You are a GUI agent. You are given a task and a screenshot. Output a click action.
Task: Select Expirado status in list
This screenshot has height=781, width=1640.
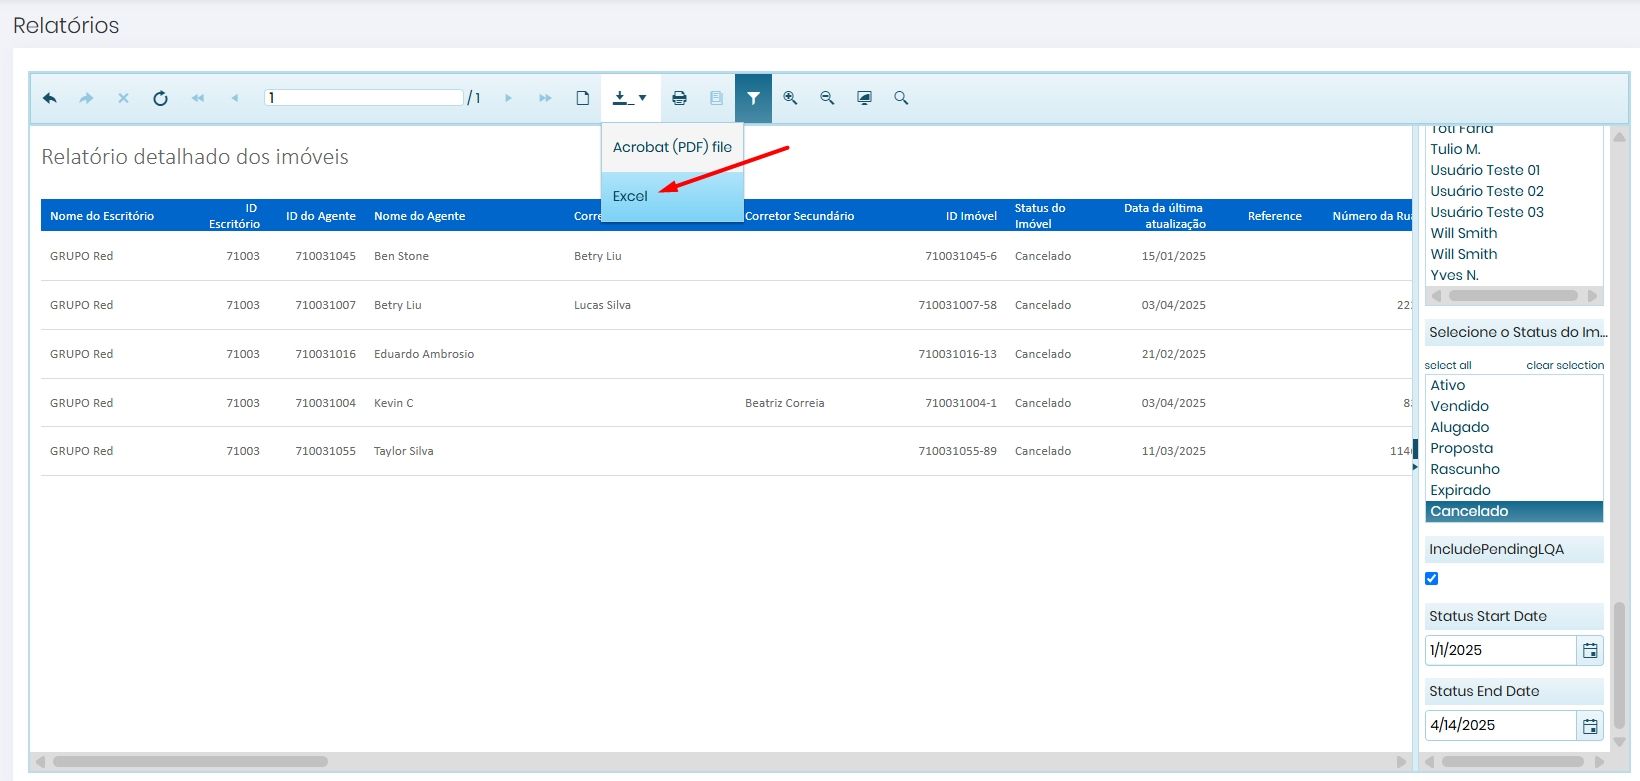click(1514, 490)
